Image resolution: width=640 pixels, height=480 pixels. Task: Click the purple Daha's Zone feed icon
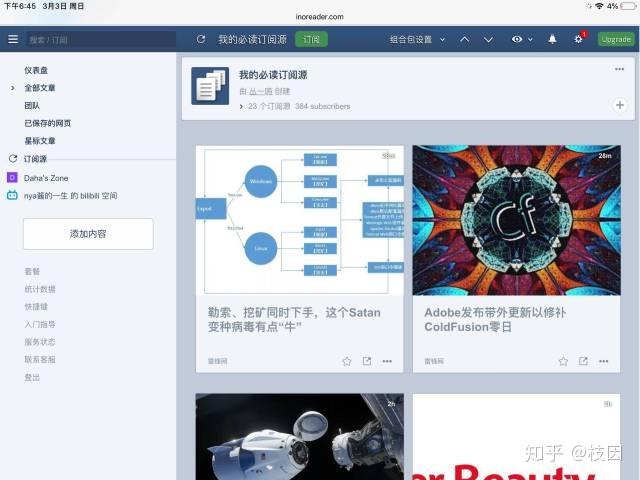pyautogui.click(x=12, y=178)
